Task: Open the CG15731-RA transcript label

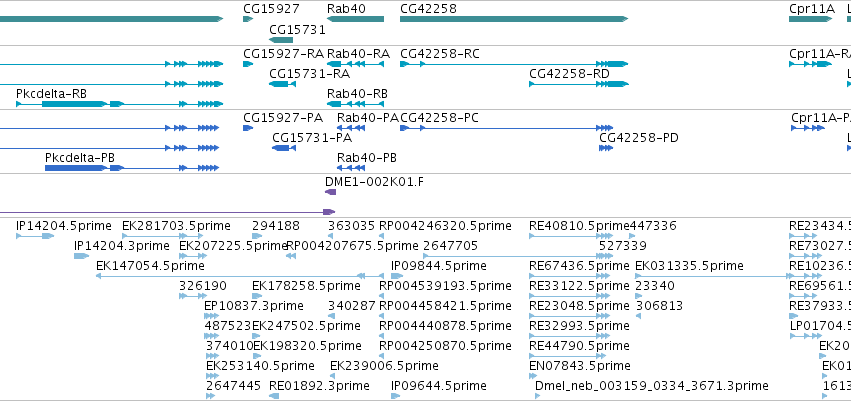Action: (x=309, y=74)
